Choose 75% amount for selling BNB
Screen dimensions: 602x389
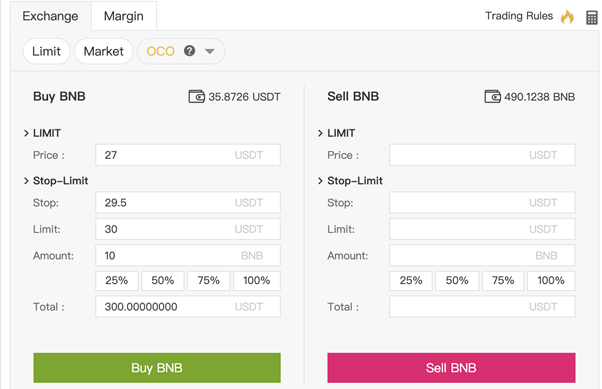(x=503, y=280)
